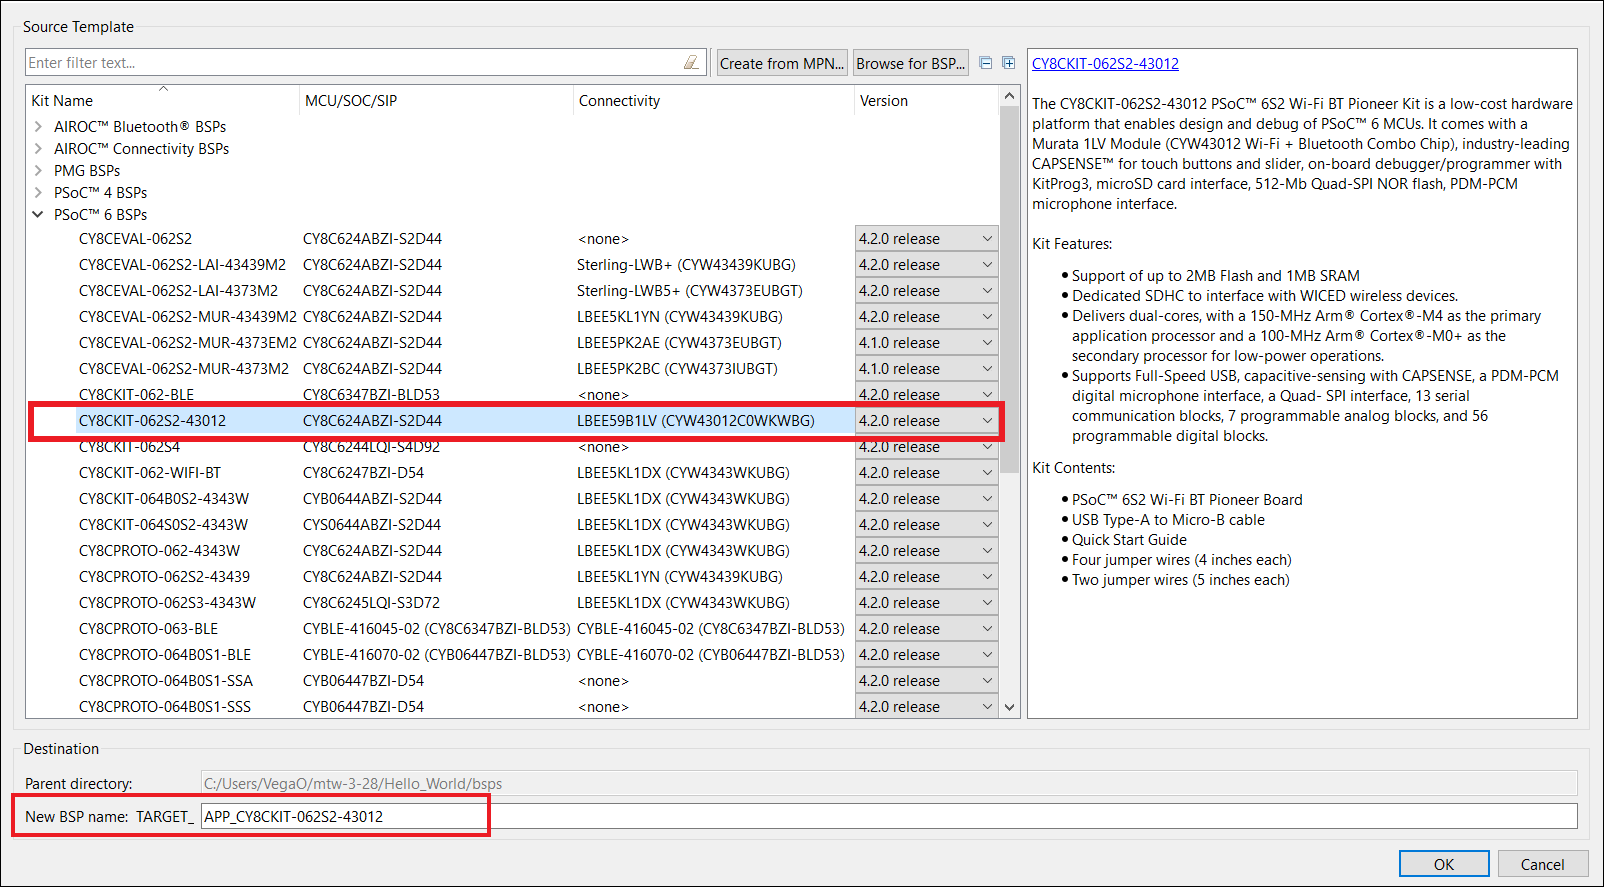The height and width of the screenshot is (887, 1604).
Task: Open version dropdown for CY8CPROTO-062-4343W
Action: click(x=926, y=551)
